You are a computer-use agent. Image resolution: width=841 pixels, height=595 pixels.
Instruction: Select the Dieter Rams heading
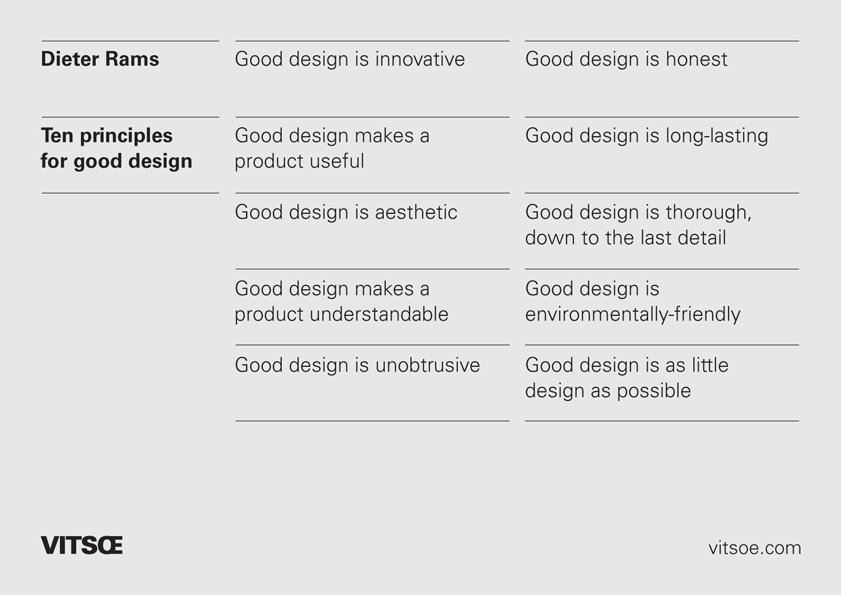coord(100,58)
